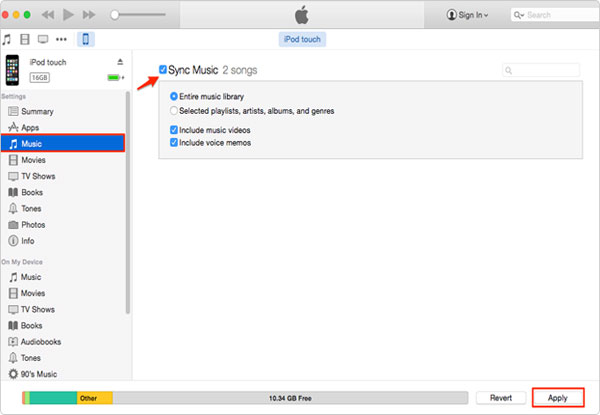This screenshot has height=415, width=600.
Task: Click the '2 songs' count text
Action: [240, 70]
